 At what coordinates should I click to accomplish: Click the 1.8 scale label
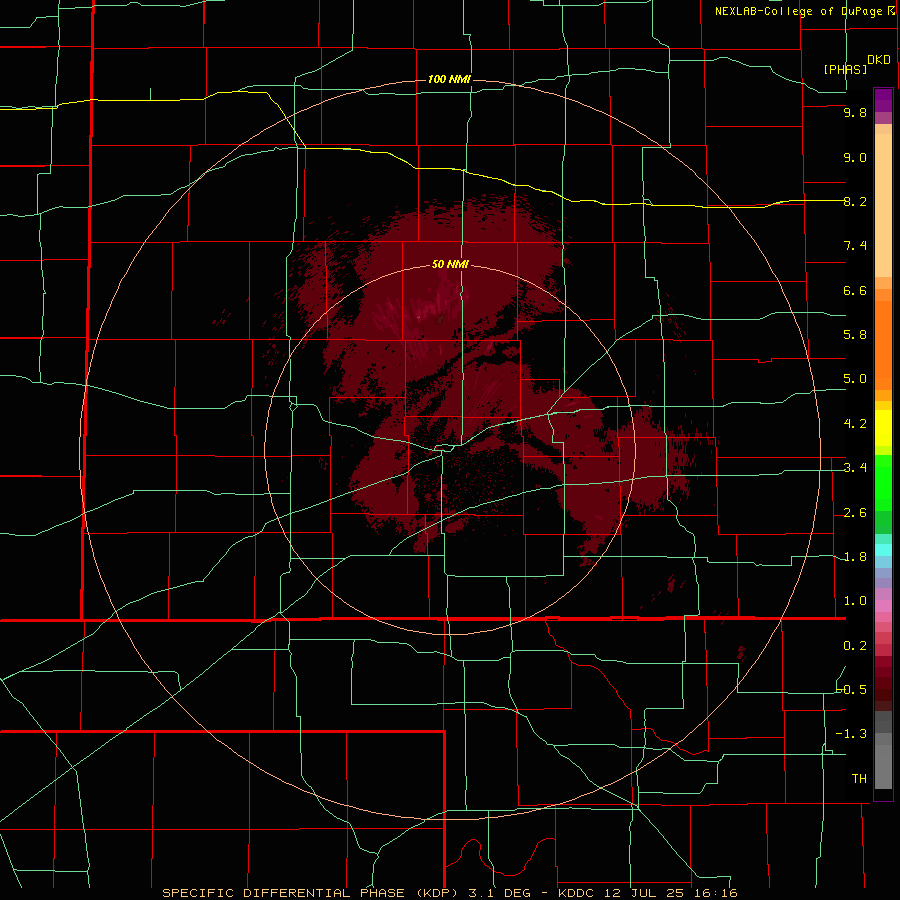pyautogui.click(x=855, y=557)
